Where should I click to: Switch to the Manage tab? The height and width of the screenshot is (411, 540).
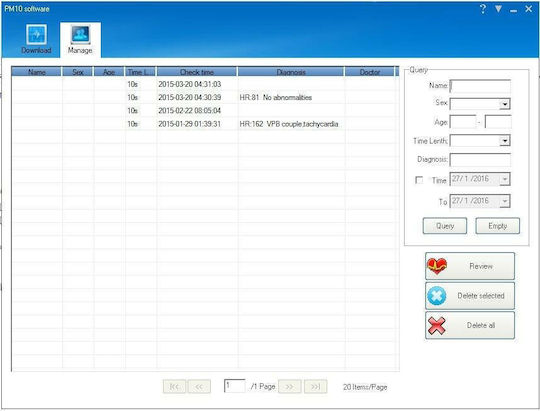80,39
